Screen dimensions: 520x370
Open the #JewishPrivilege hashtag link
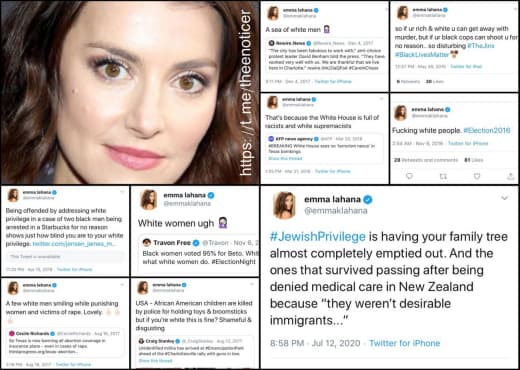318,237
